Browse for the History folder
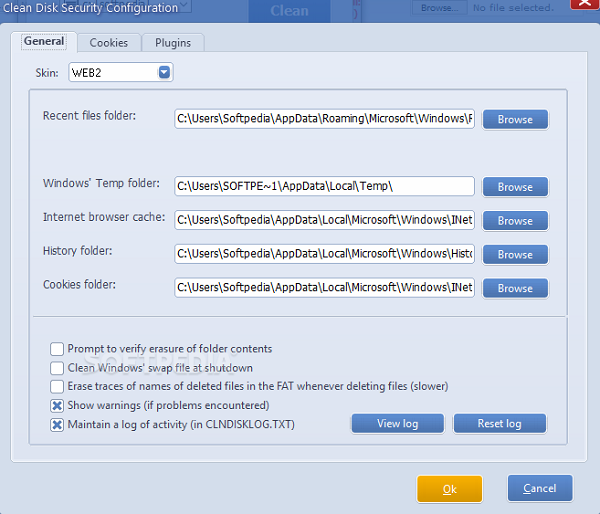600x514 pixels. click(515, 255)
